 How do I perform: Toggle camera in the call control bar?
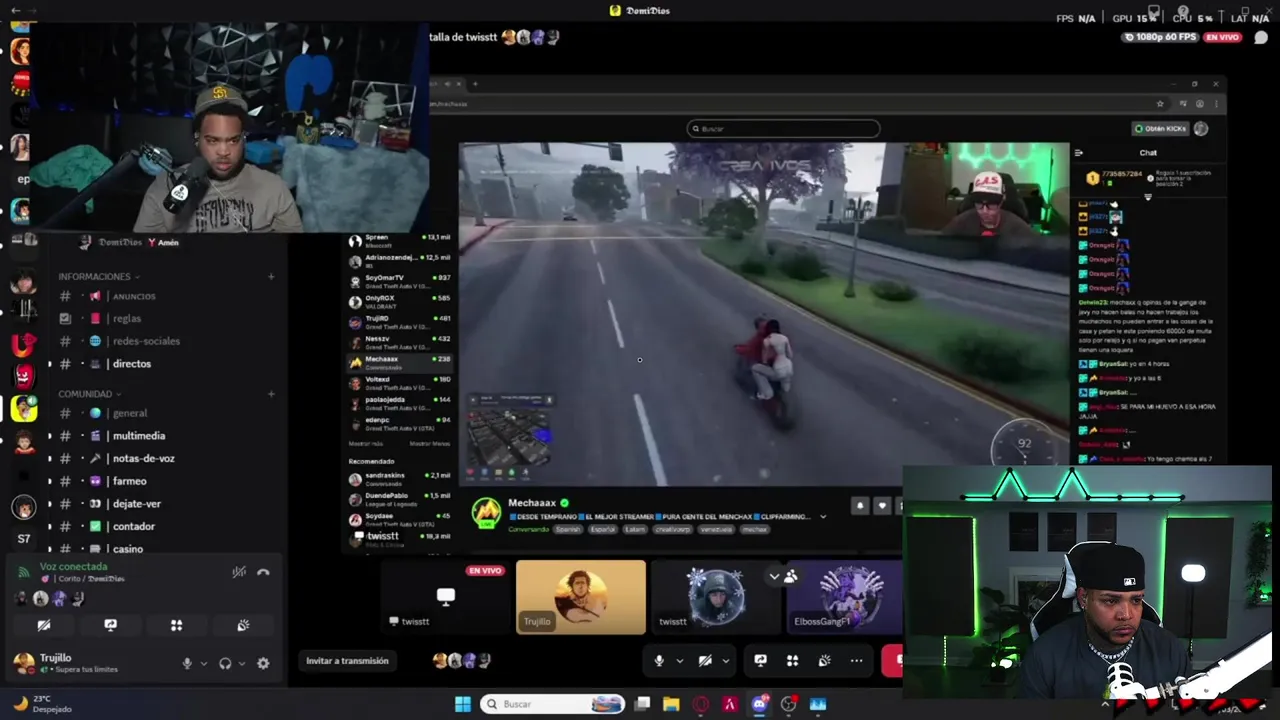pyautogui.click(x=705, y=661)
